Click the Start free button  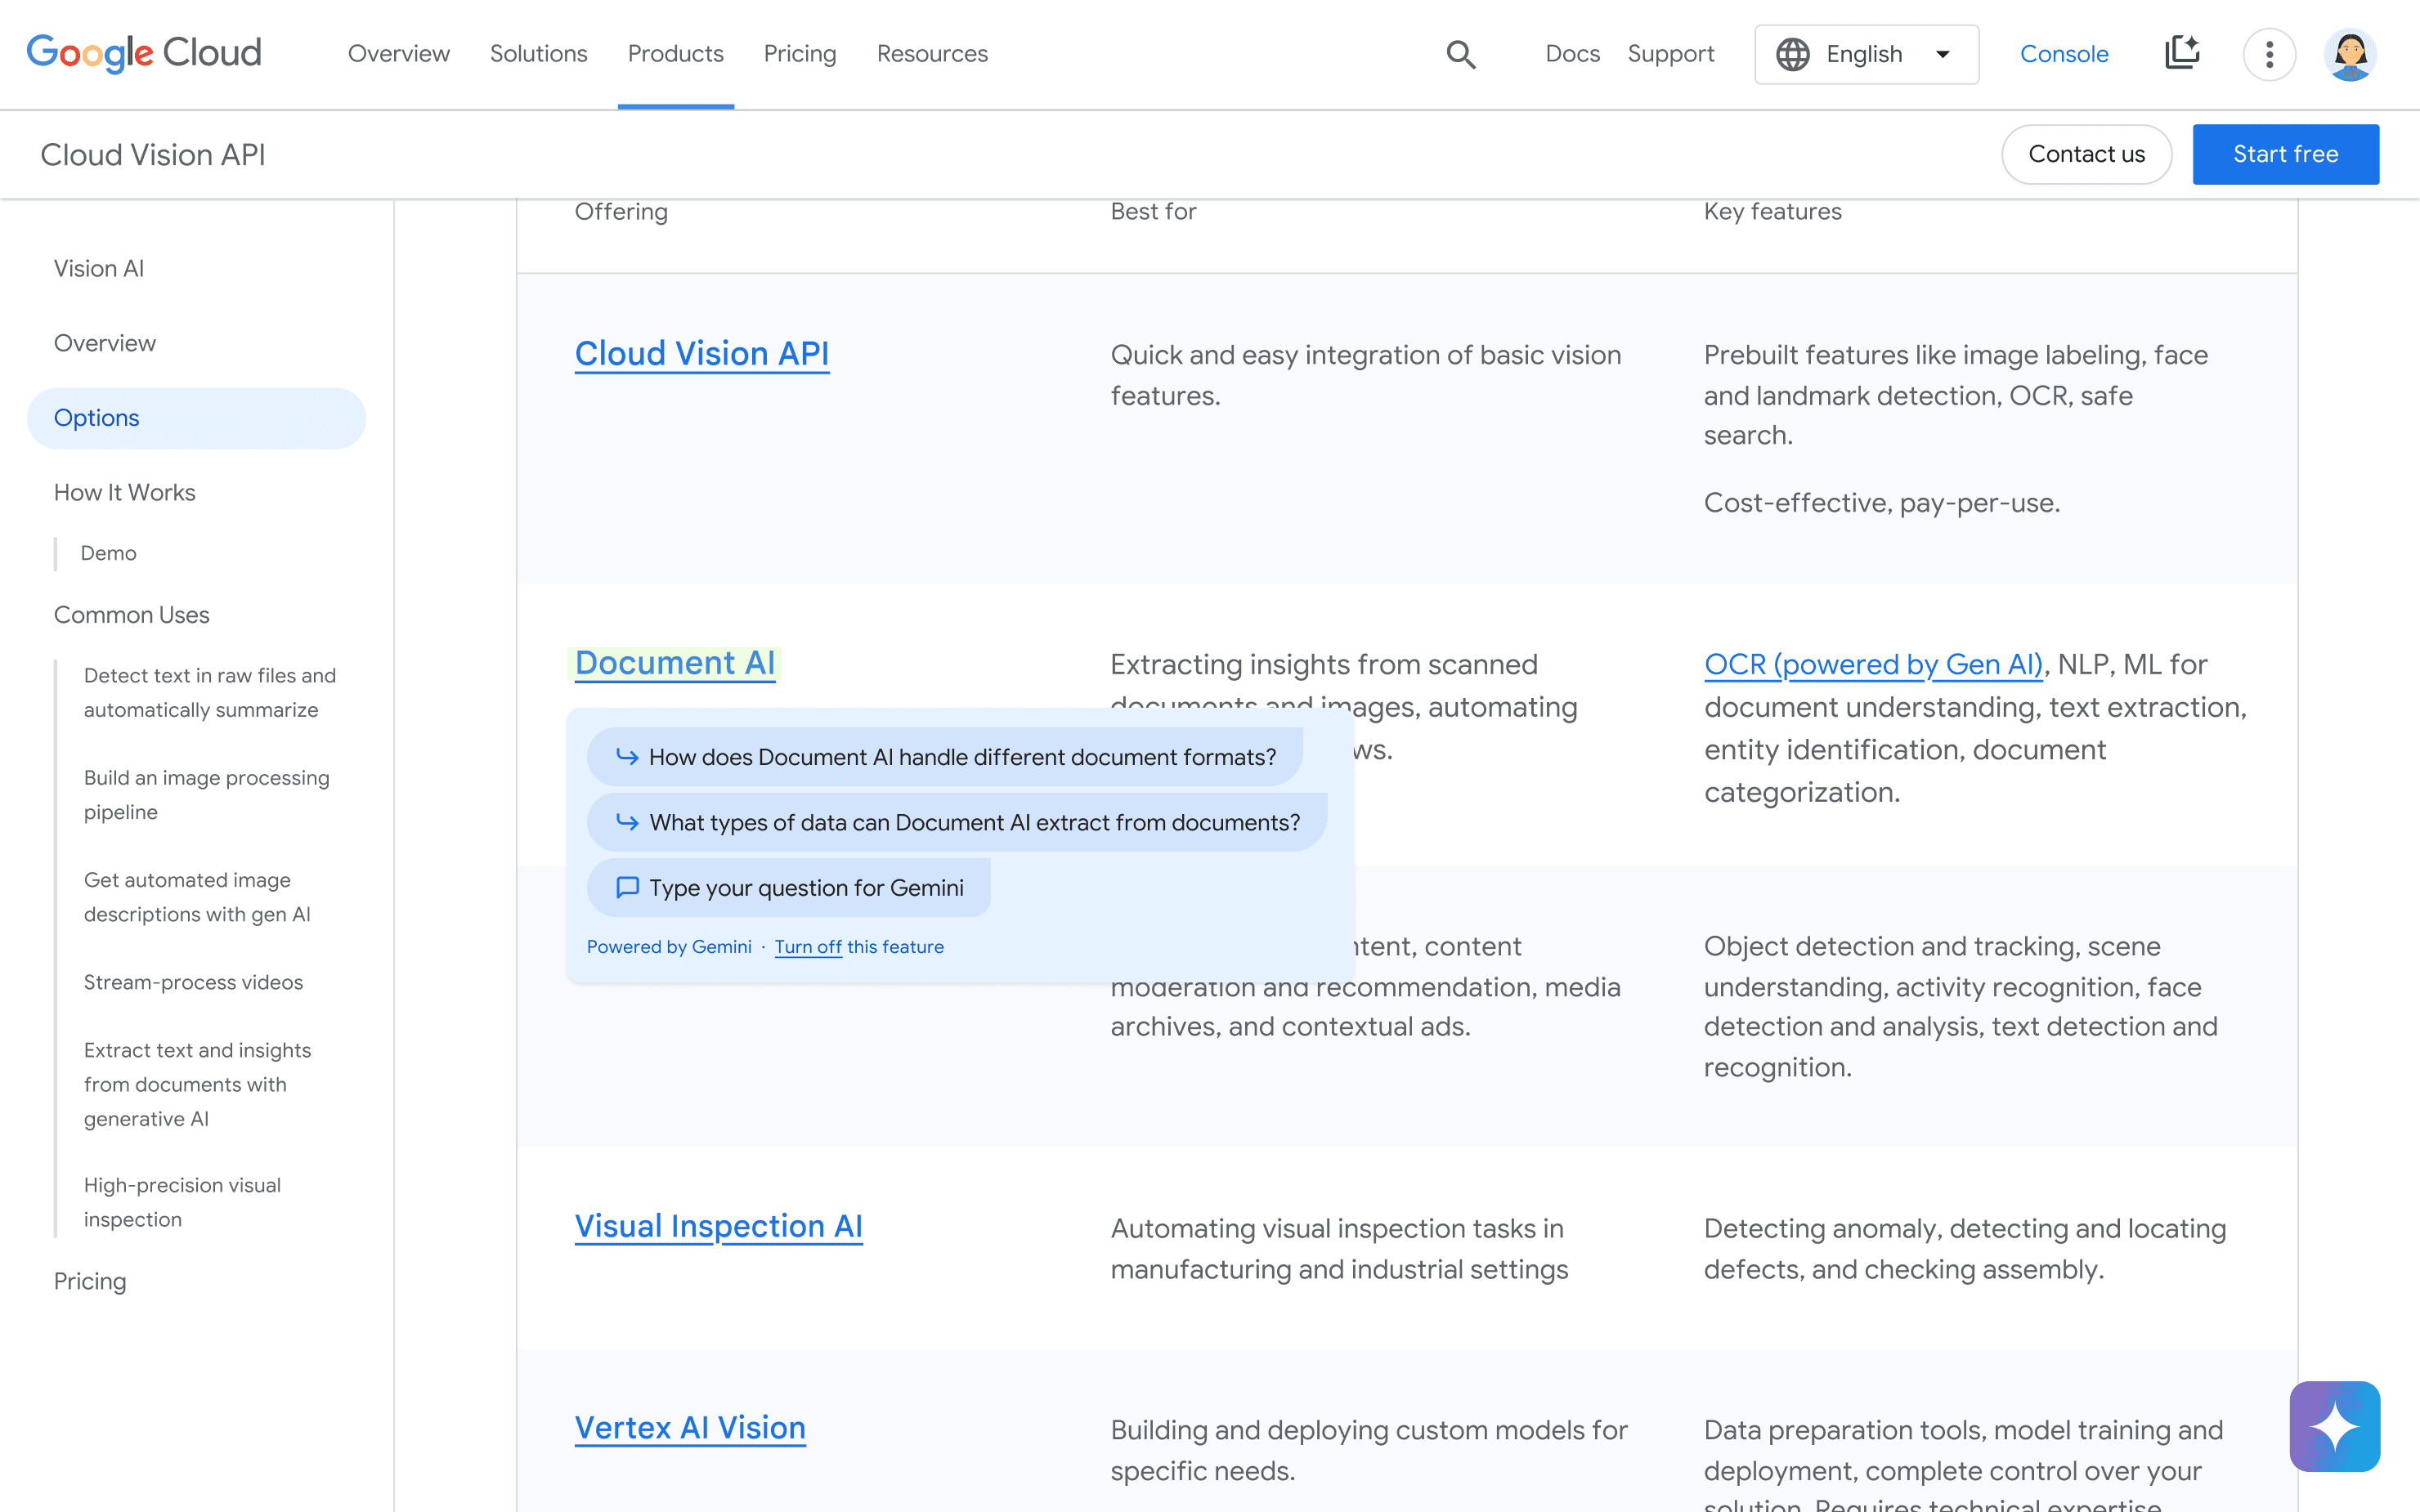coord(2285,154)
